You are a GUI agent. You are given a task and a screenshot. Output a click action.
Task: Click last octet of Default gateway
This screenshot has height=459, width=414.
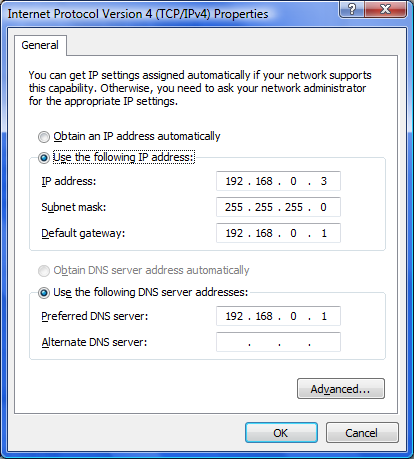pyautogui.click(x=324, y=233)
